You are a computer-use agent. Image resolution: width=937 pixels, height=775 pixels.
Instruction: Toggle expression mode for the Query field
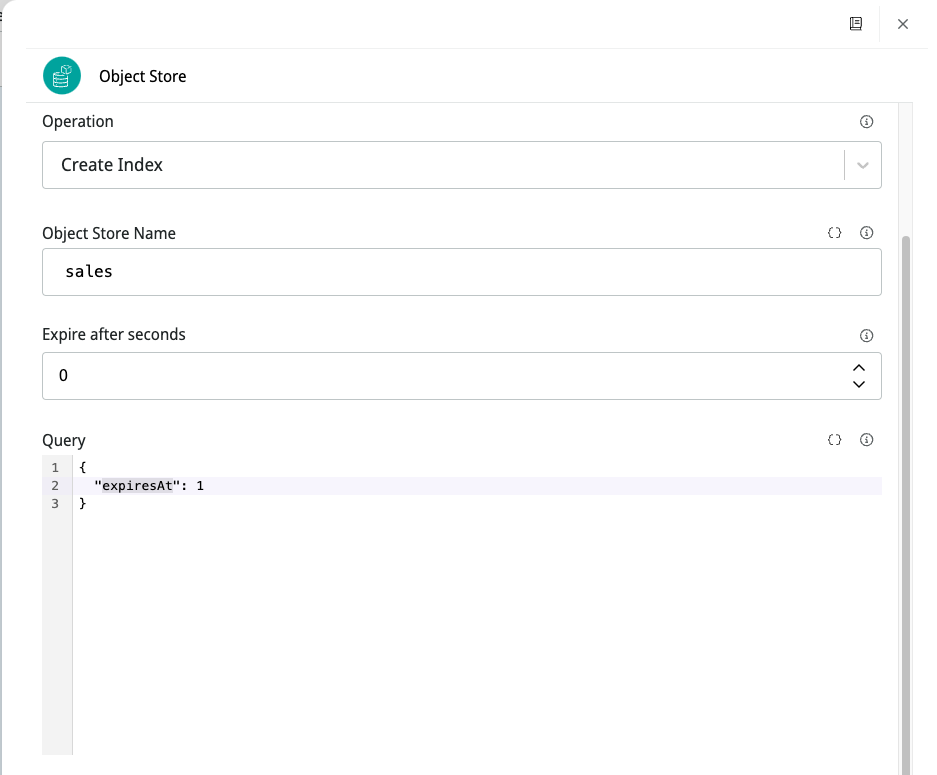[x=835, y=440]
